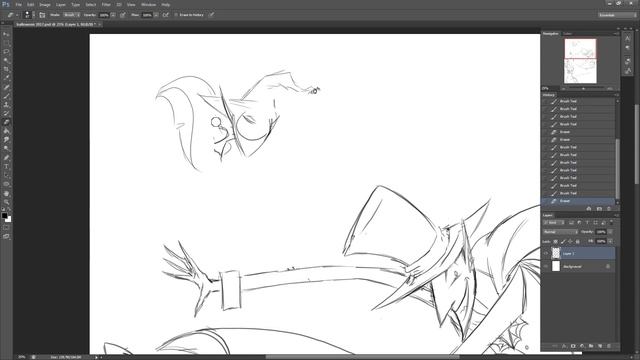640x360 pixels.
Task: Open the Image menu
Action: (x=44, y=4)
